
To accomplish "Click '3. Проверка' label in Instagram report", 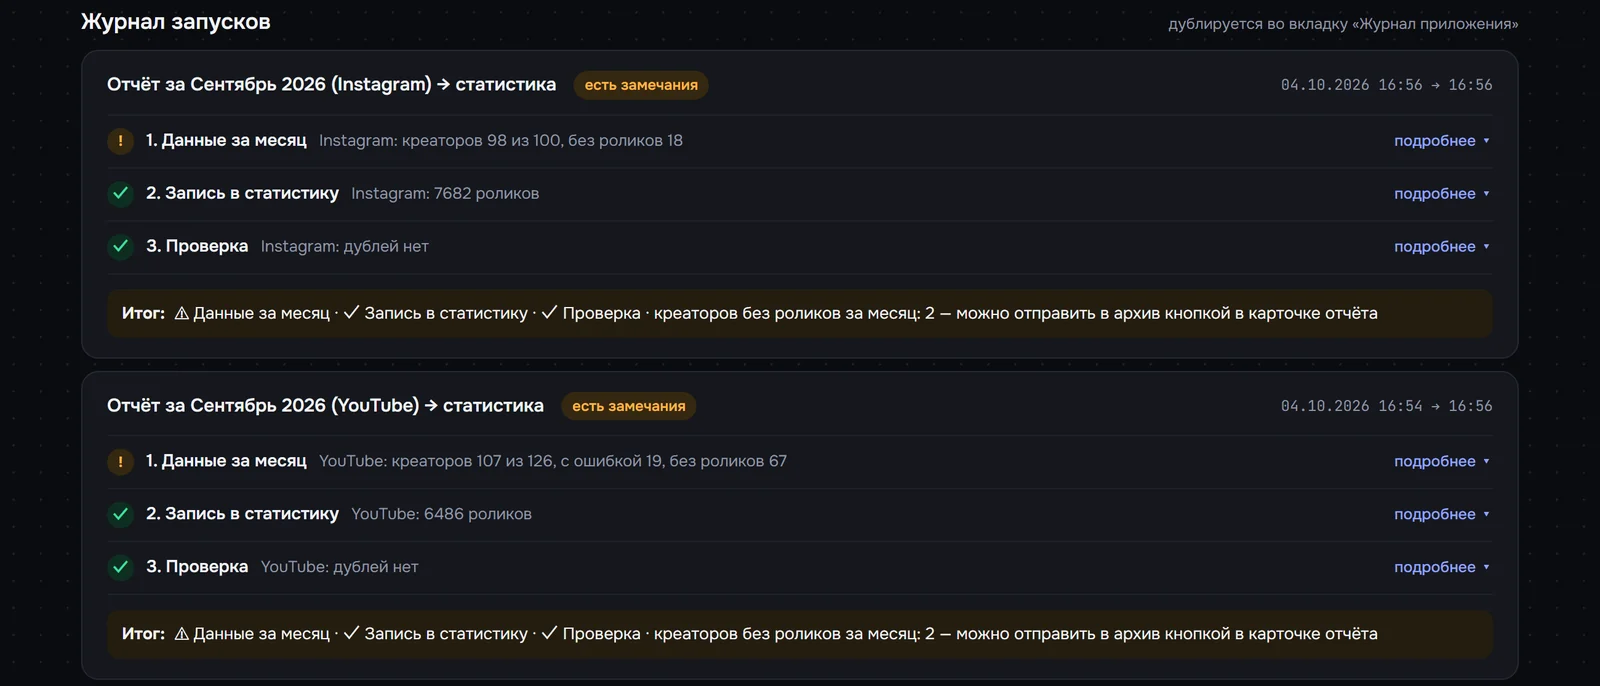I will [x=197, y=247].
